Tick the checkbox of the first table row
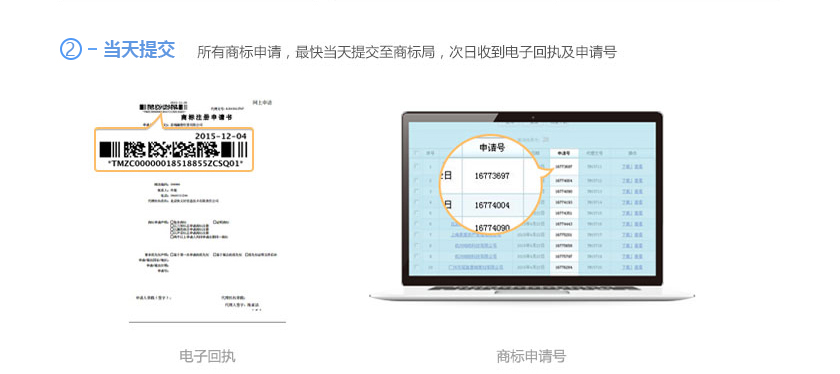This screenshot has width=840, height=374. tap(417, 167)
